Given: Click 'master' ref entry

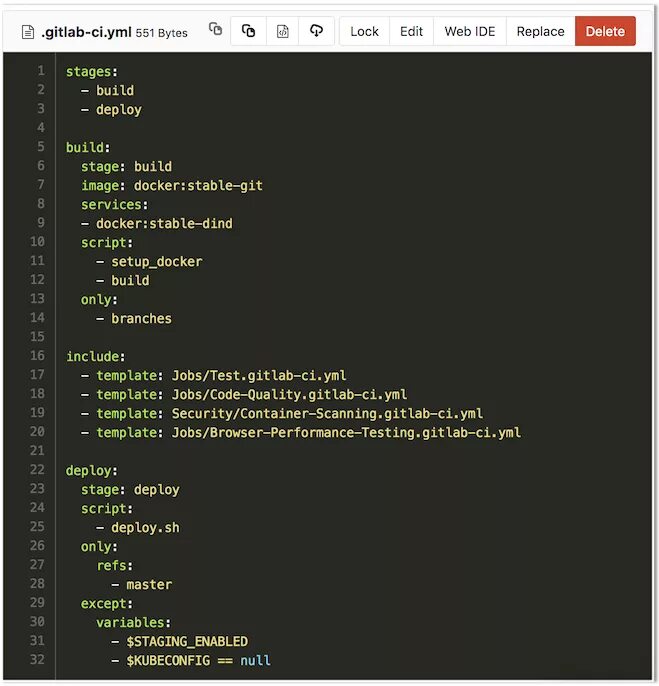Looking at the screenshot, I should pyautogui.click(x=149, y=584).
